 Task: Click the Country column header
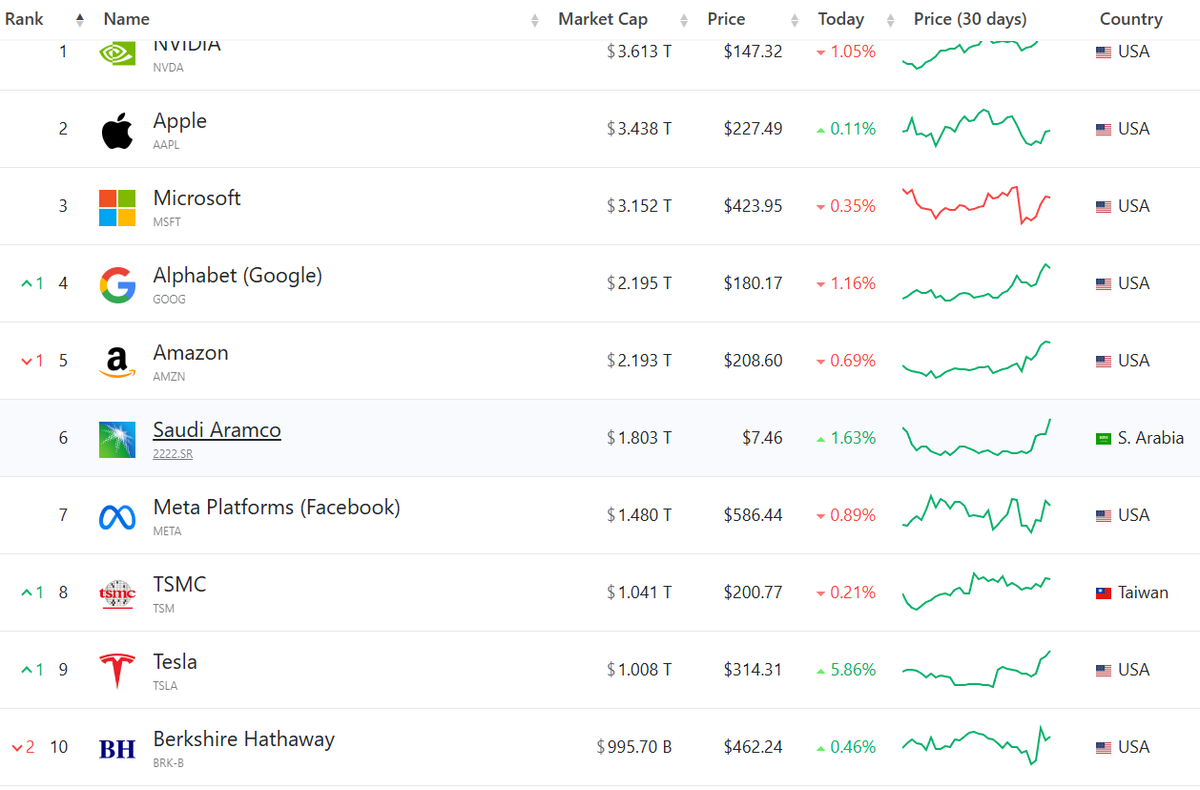1131,19
